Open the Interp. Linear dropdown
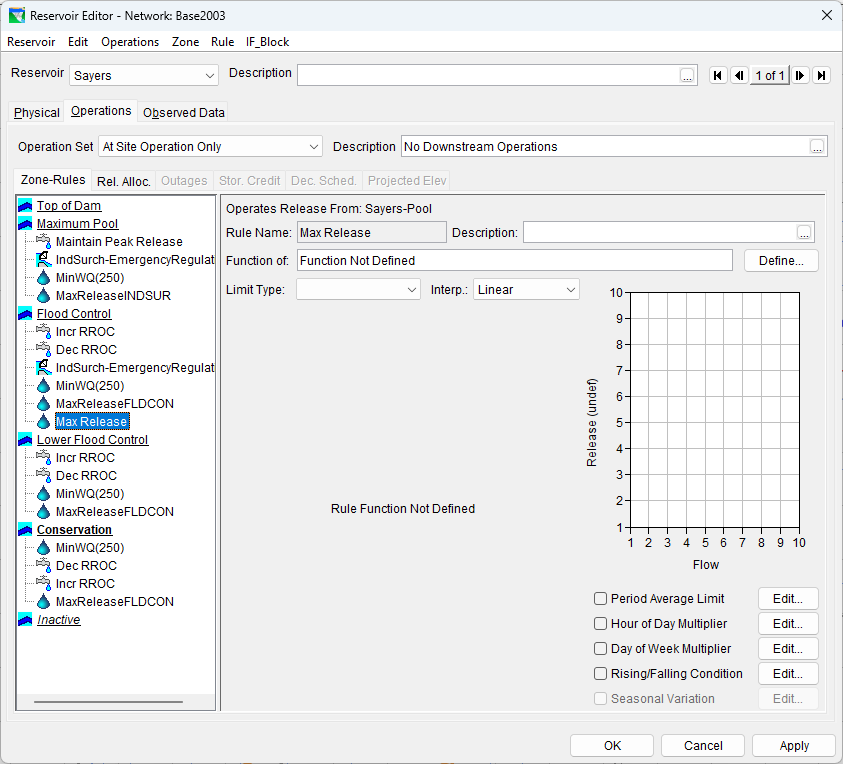Screen dimensions: 843x764 pyautogui.click(x=526, y=290)
